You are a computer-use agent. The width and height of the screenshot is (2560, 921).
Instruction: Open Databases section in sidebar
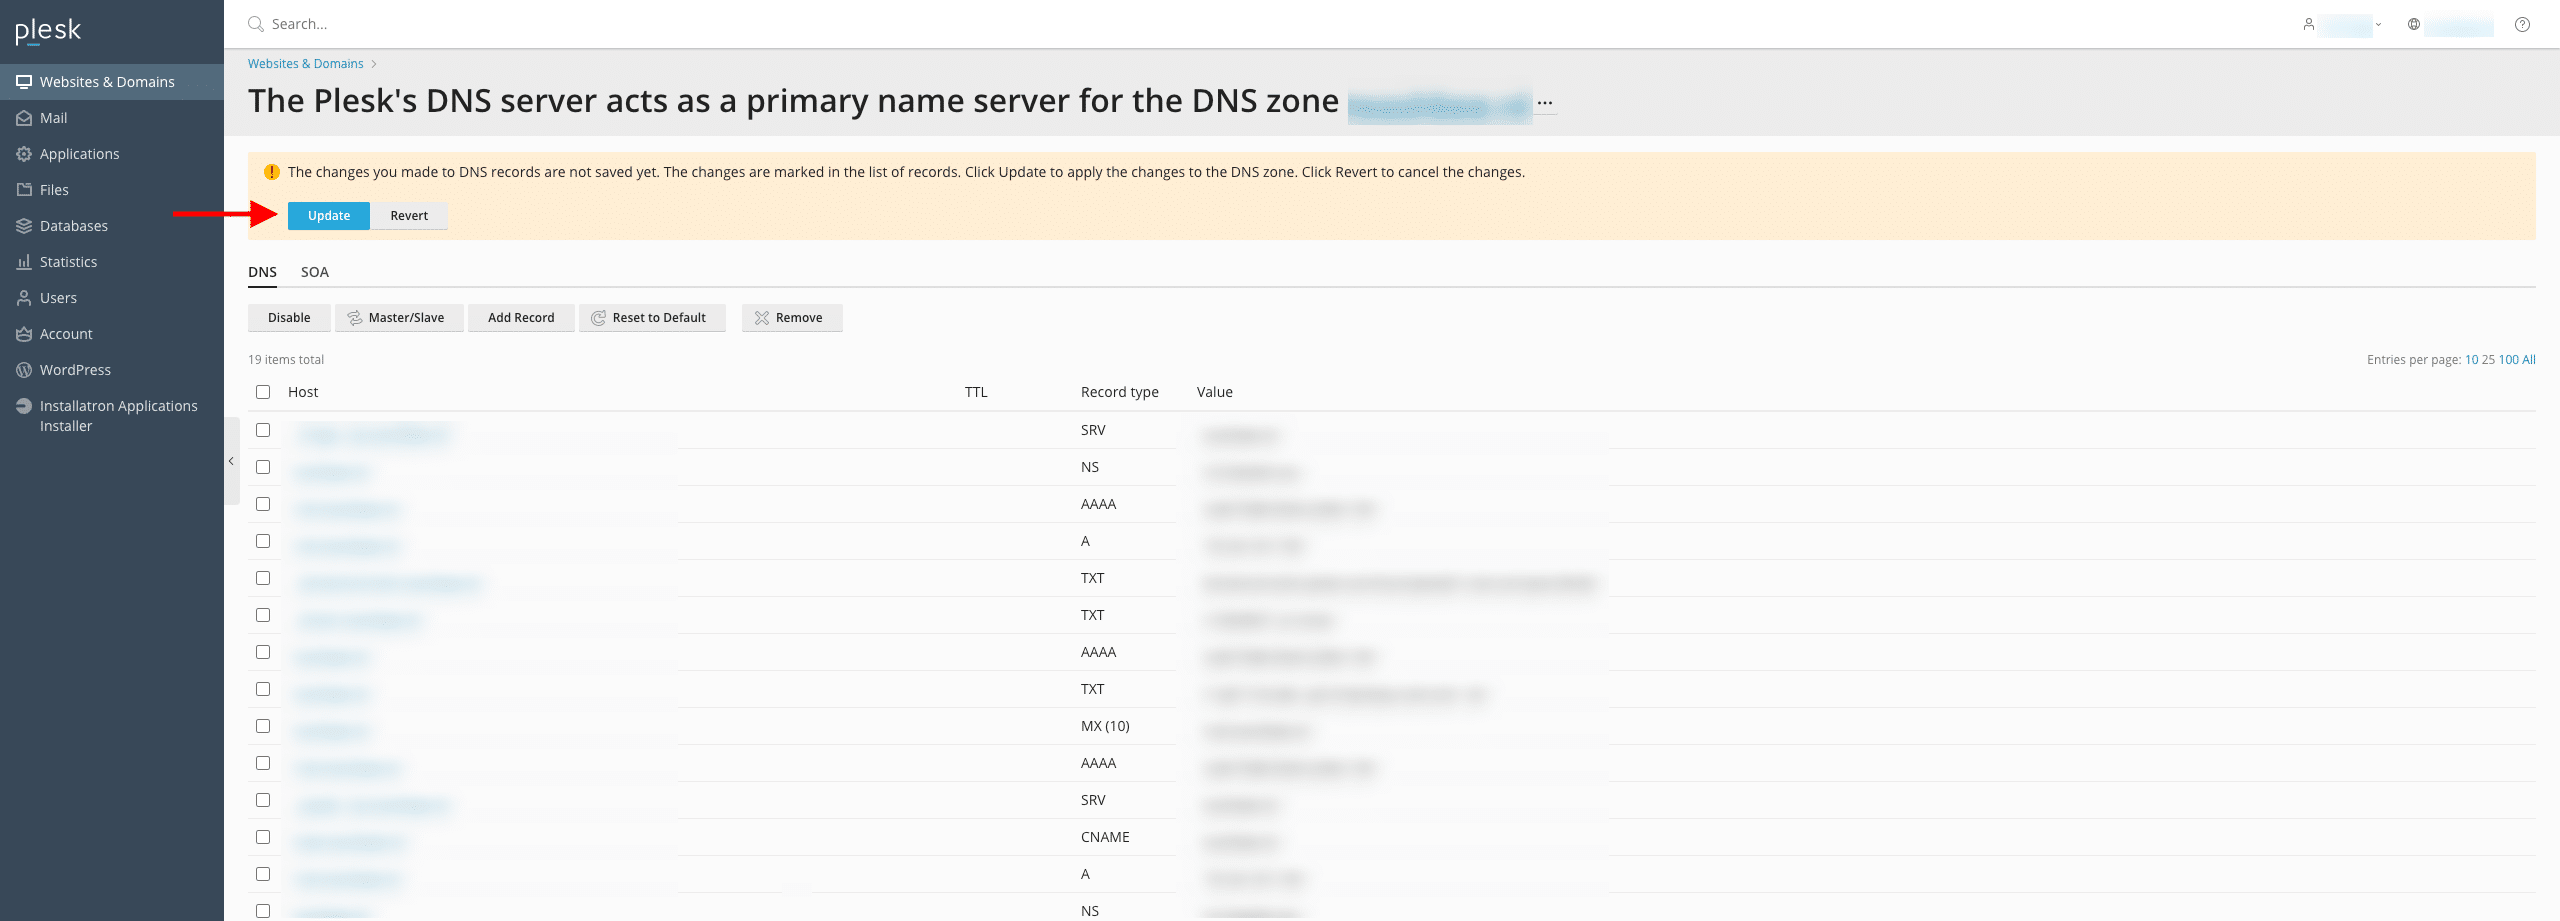[x=112, y=226]
